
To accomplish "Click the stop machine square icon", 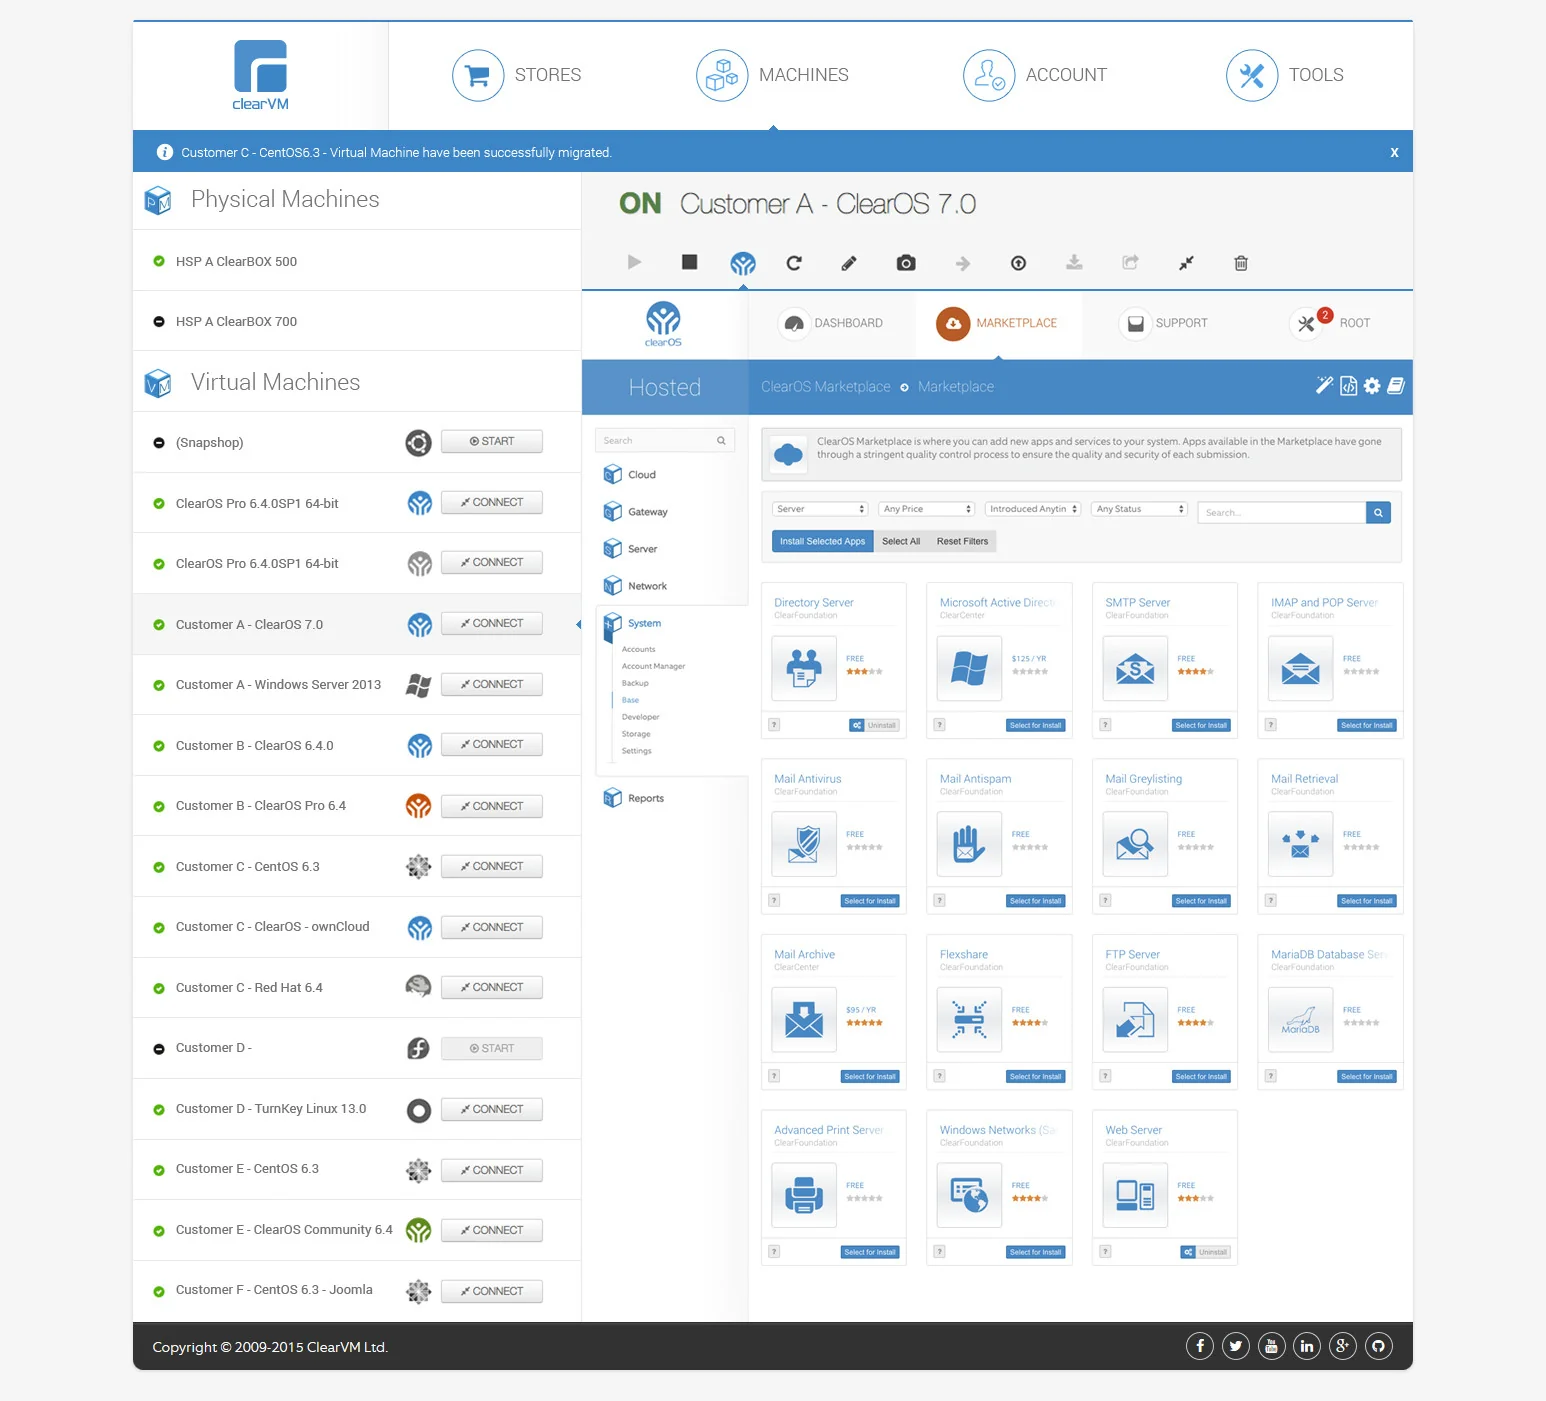I will 689,262.
